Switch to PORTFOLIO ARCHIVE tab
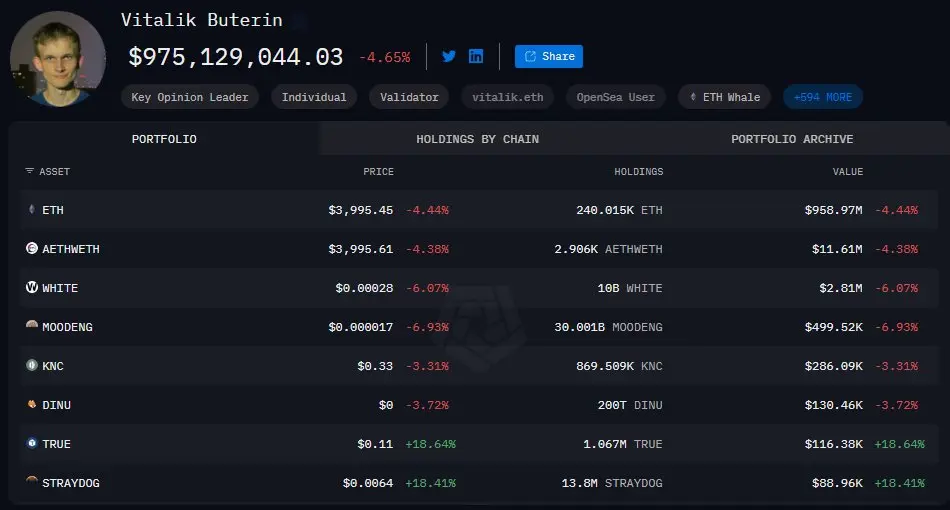 792,139
